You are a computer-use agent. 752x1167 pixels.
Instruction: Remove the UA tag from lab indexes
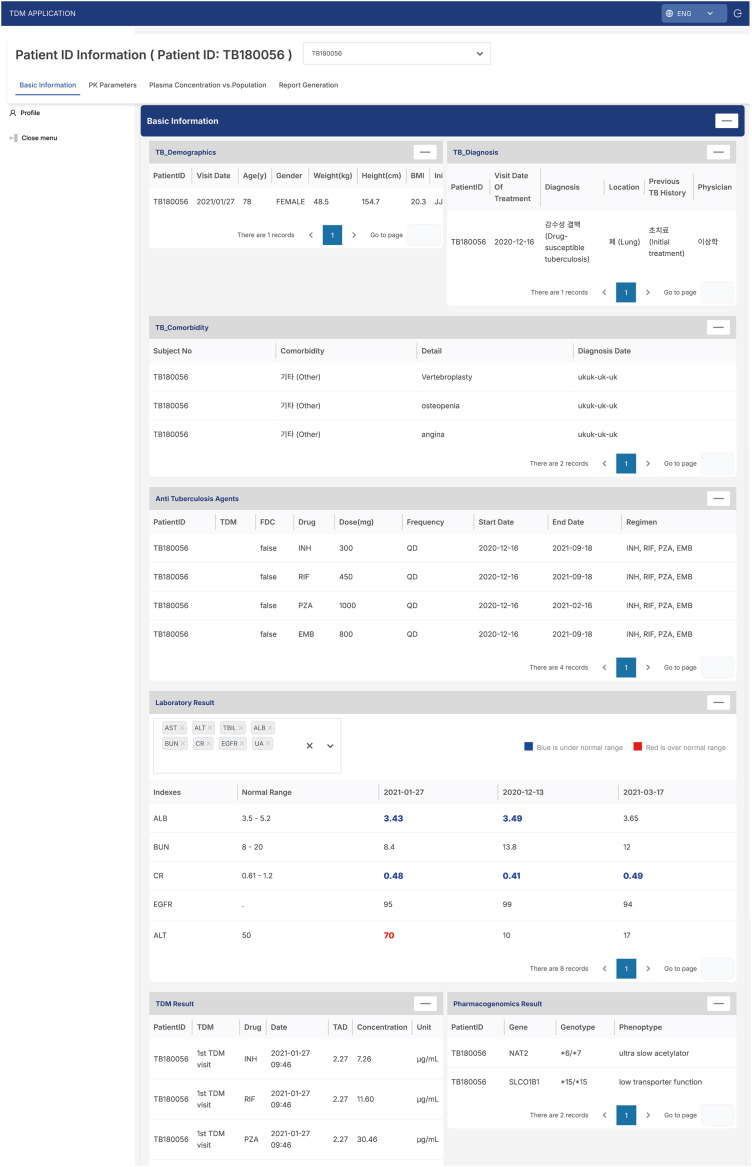point(268,744)
